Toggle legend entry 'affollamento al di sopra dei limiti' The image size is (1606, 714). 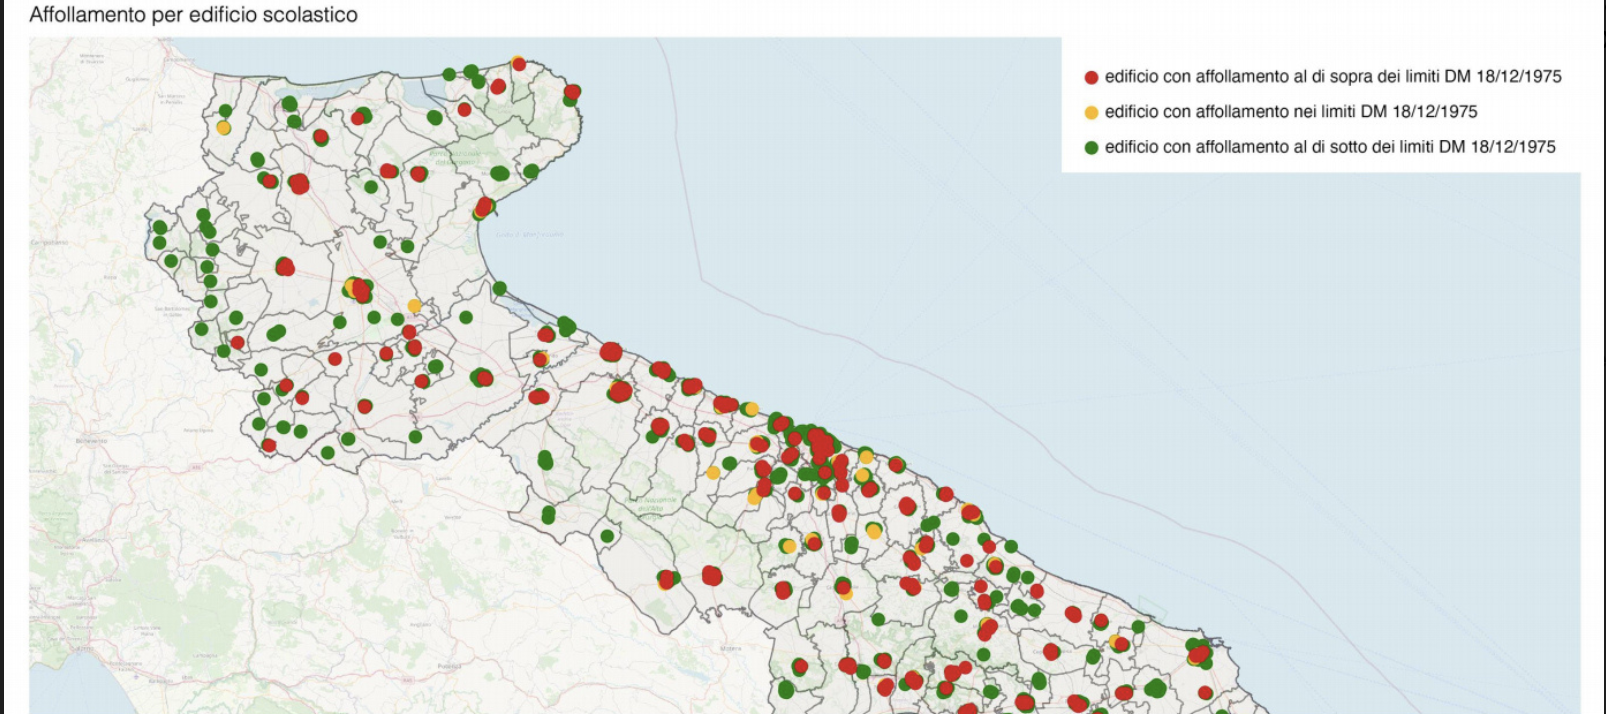[x=1332, y=77]
